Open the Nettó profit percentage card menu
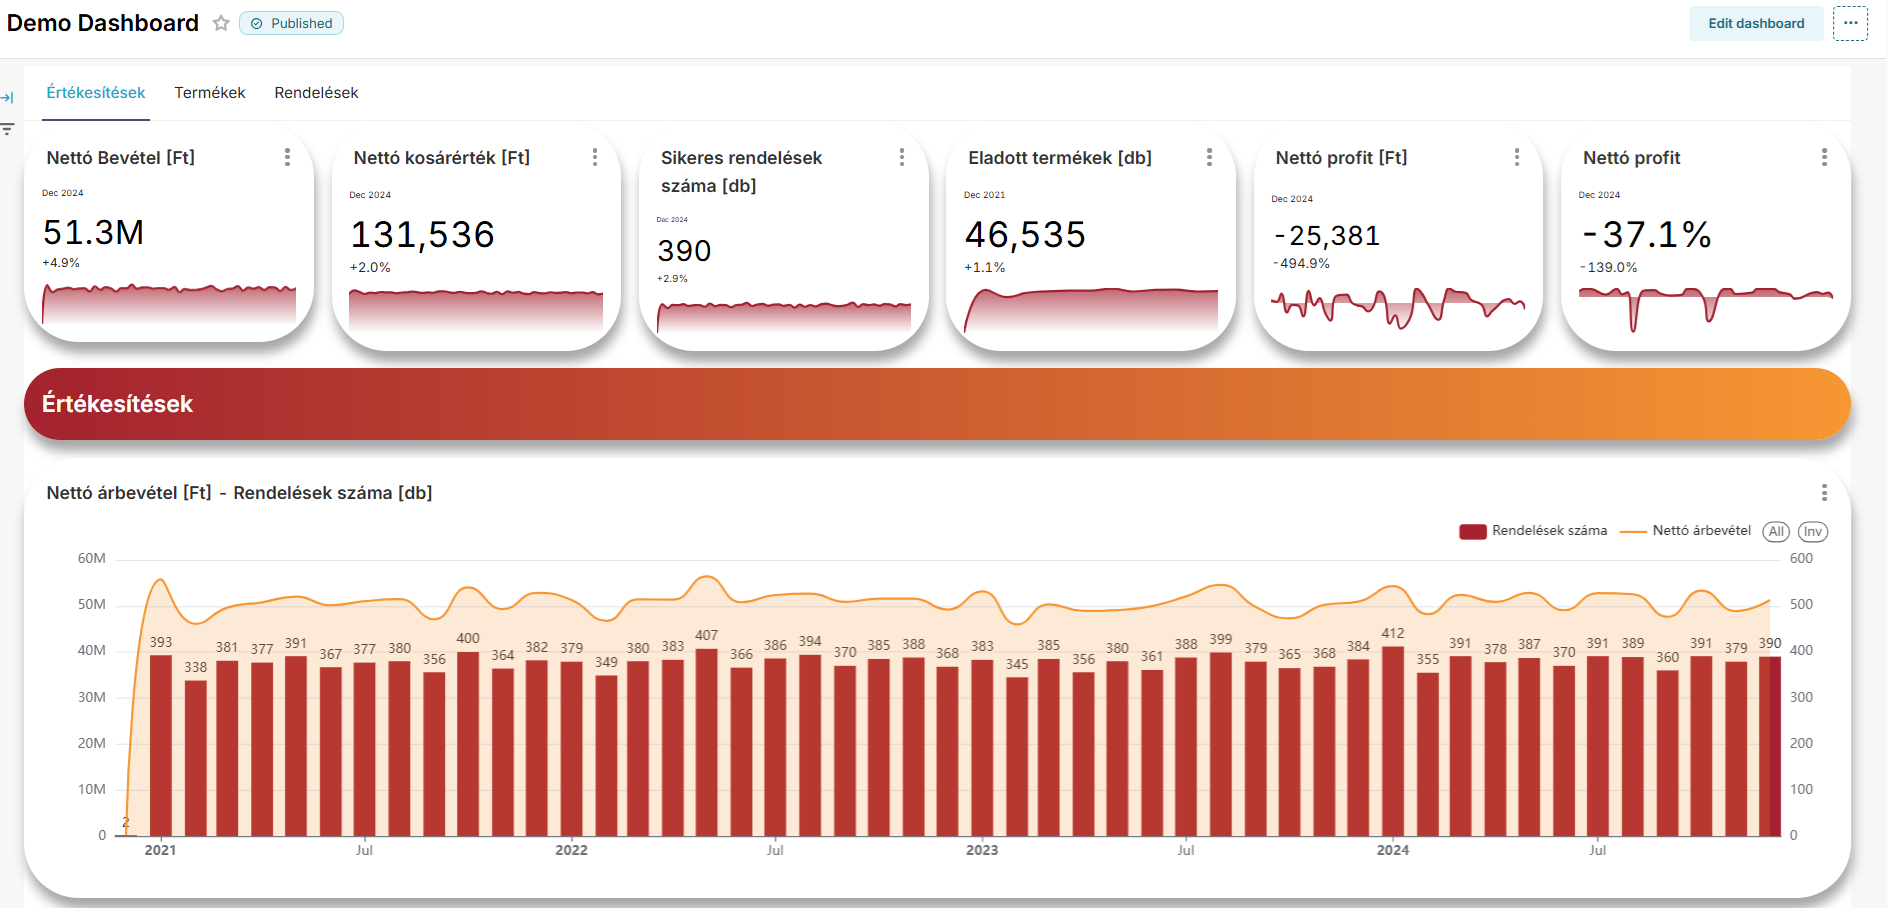This screenshot has width=1888, height=908. coord(1825,157)
